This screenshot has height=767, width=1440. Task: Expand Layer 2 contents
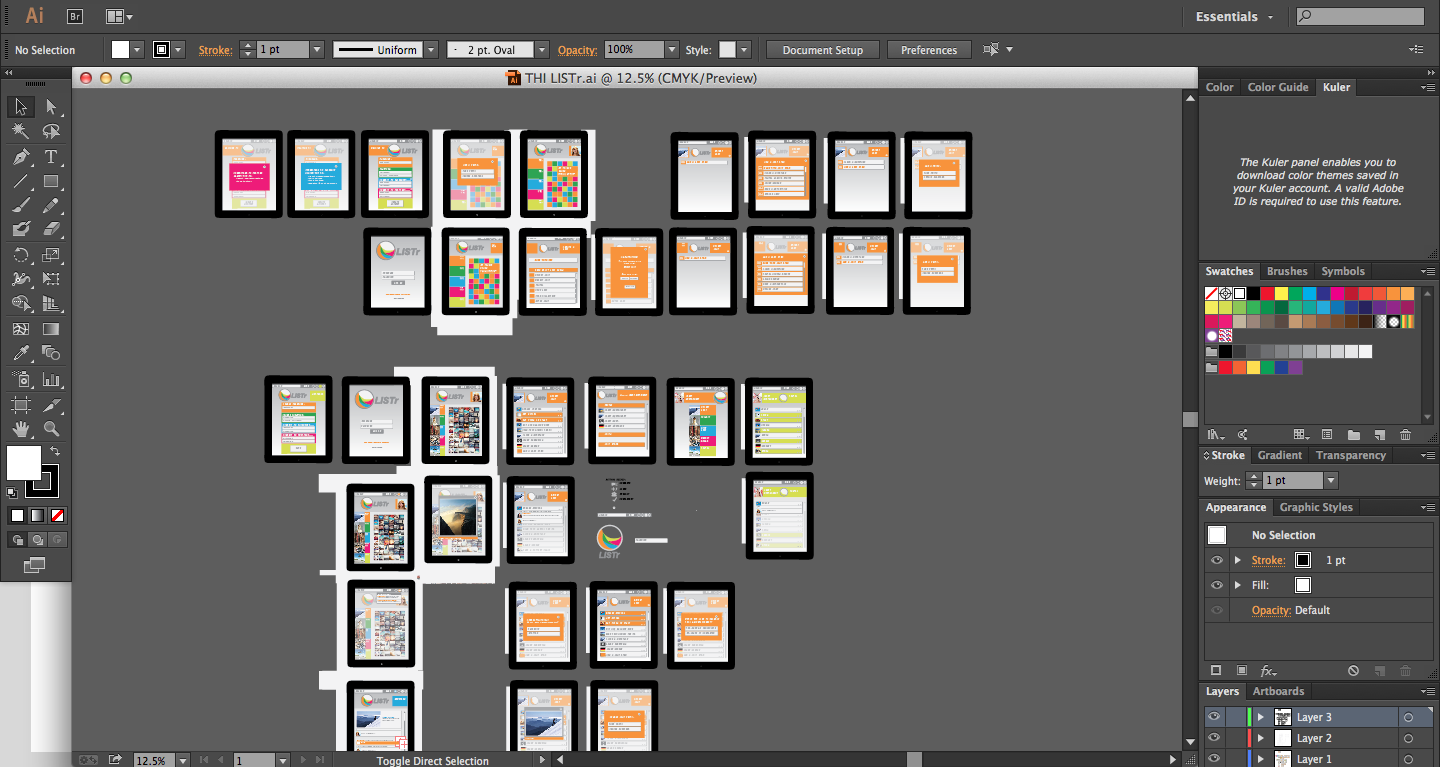(x=1261, y=738)
